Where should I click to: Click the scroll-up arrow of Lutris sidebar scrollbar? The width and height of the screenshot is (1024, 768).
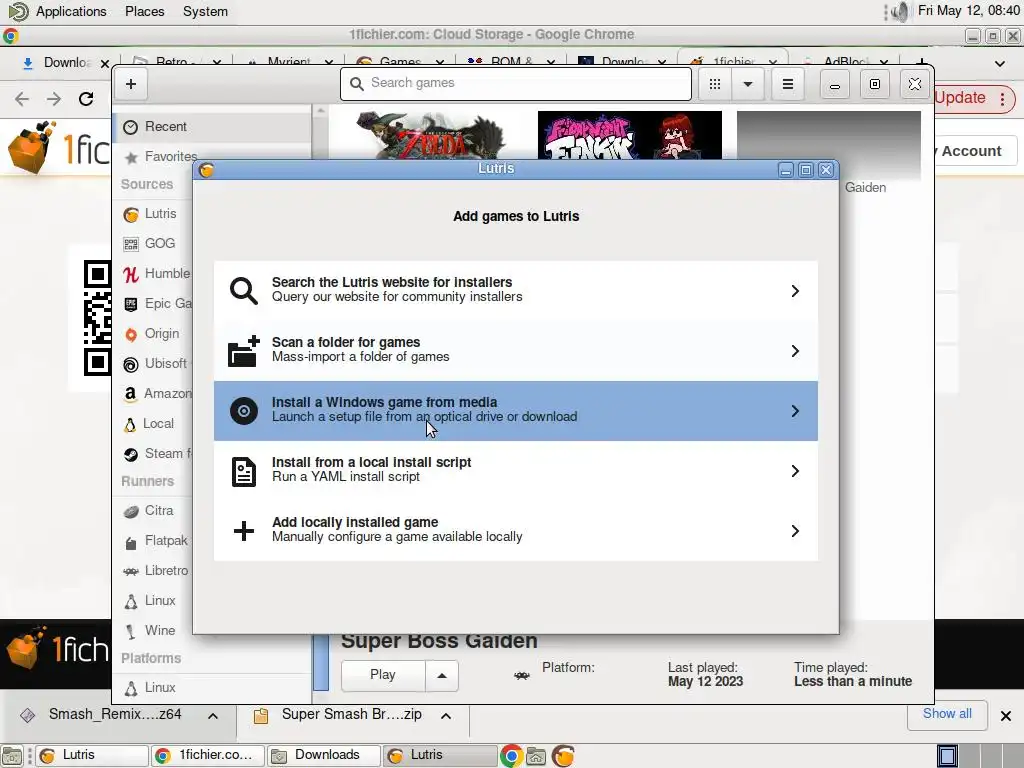320,111
